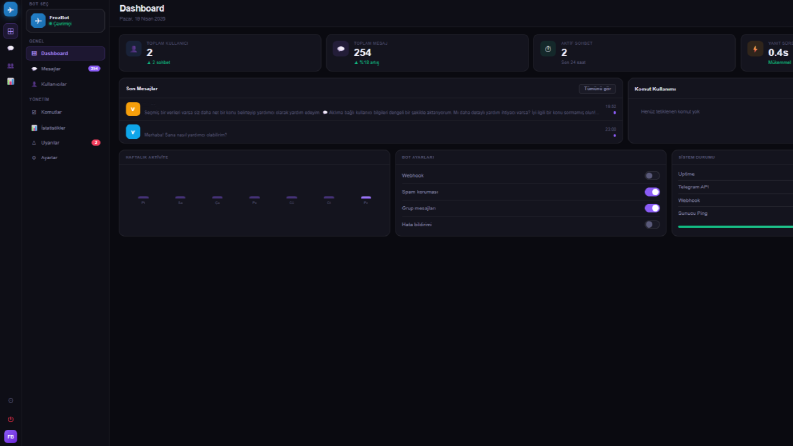This screenshot has height=446, width=793.
Task: Click the orange V avatar in Son Mesajlar
Action: click(133, 109)
